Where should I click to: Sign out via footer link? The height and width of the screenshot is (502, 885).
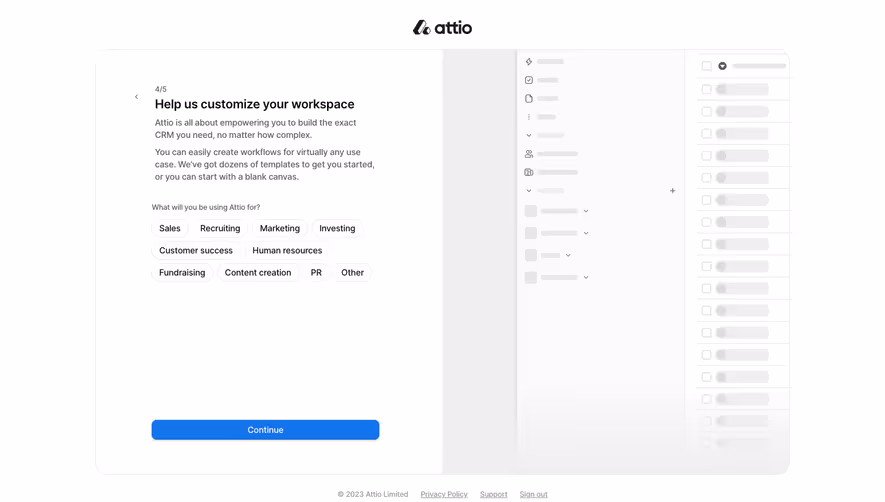click(x=533, y=494)
